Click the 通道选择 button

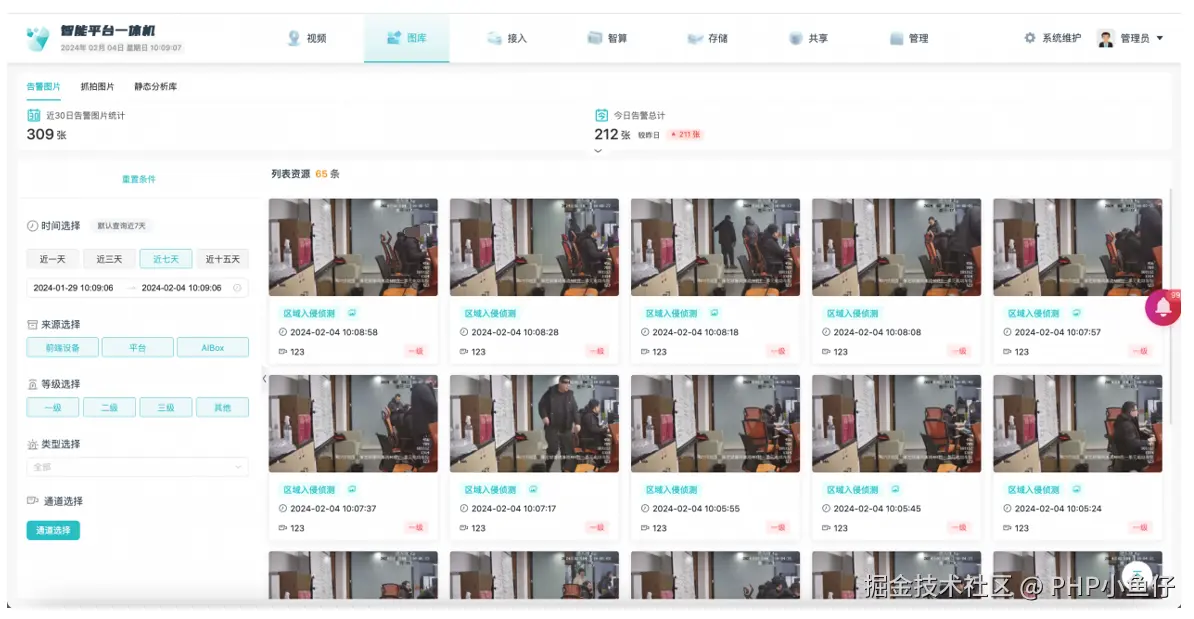(53, 530)
